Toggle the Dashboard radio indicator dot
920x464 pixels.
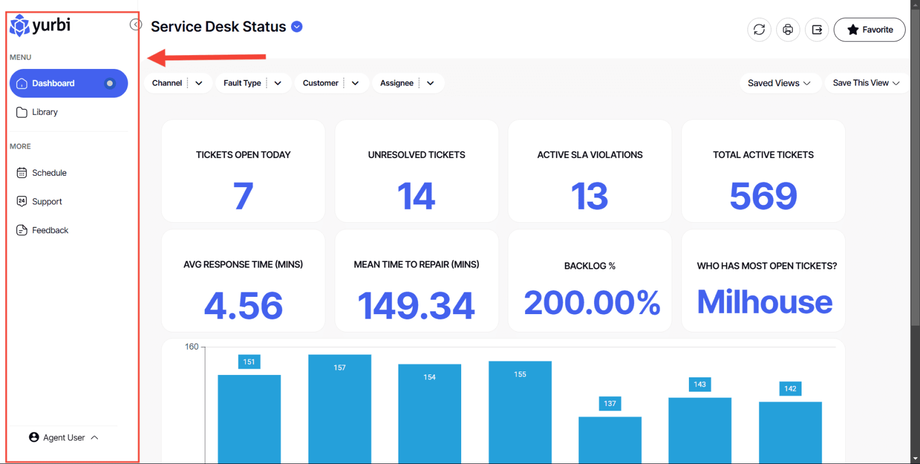pyautogui.click(x=110, y=83)
